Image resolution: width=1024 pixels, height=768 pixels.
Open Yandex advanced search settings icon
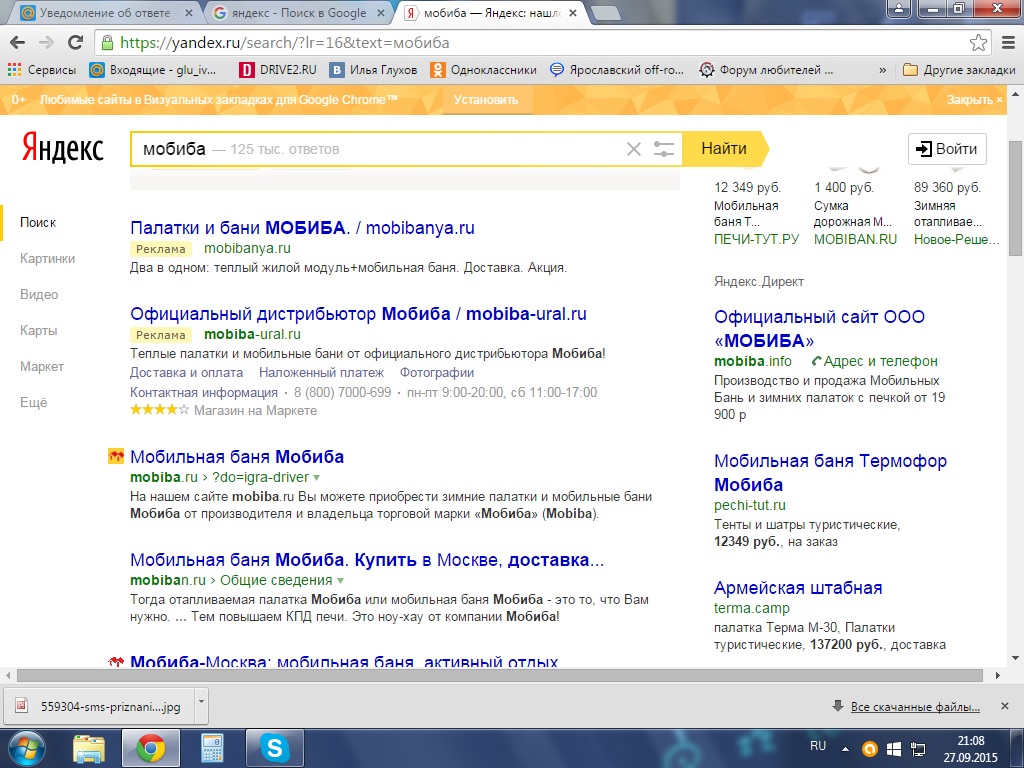(x=664, y=149)
